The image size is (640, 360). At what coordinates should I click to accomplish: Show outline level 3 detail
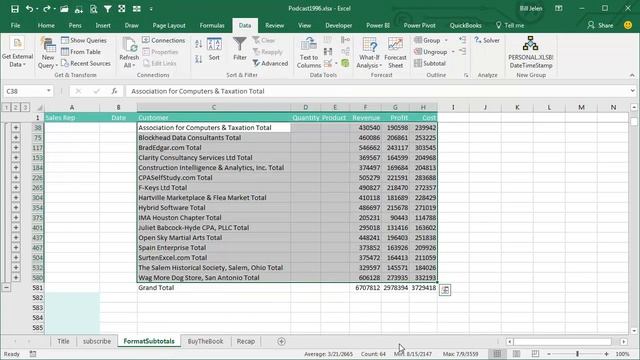pyautogui.click(x=25, y=107)
